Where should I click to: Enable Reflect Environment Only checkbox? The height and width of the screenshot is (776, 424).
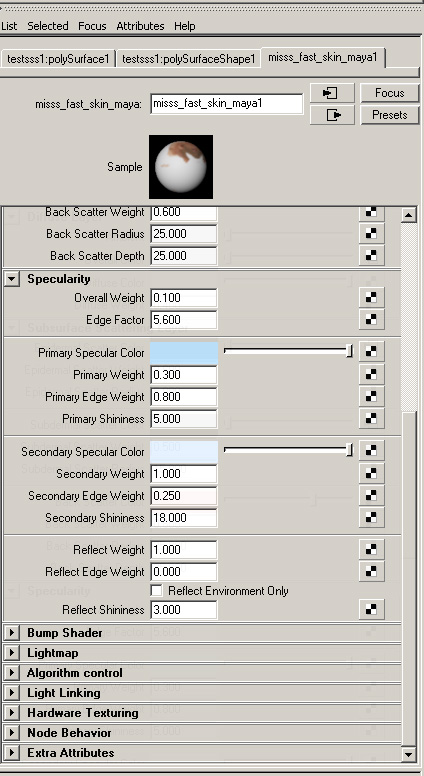156,590
